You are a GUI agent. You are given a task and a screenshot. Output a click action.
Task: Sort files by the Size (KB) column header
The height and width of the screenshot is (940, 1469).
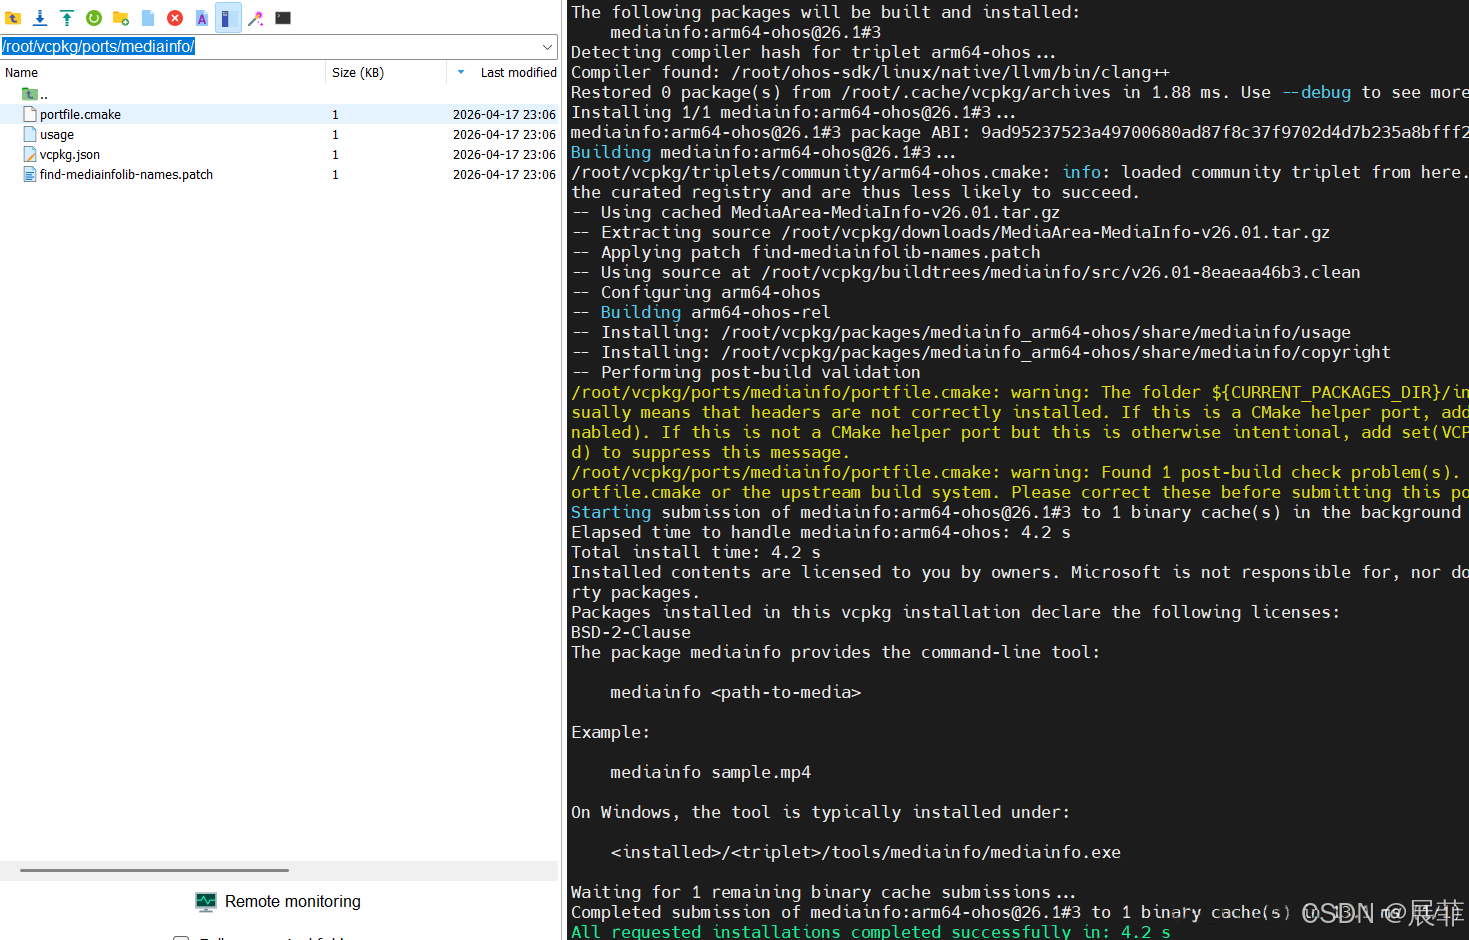(358, 73)
